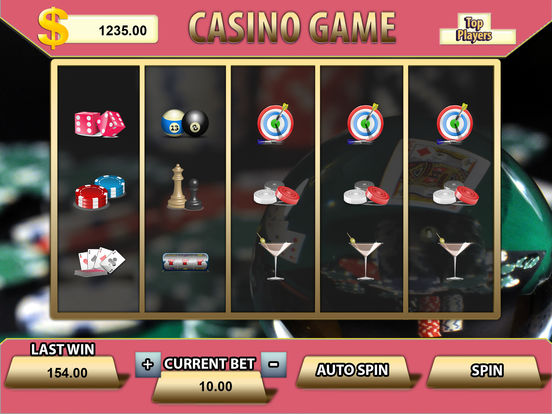Start the Auto Spin mode
The height and width of the screenshot is (414, 552).
pos(353,371)
